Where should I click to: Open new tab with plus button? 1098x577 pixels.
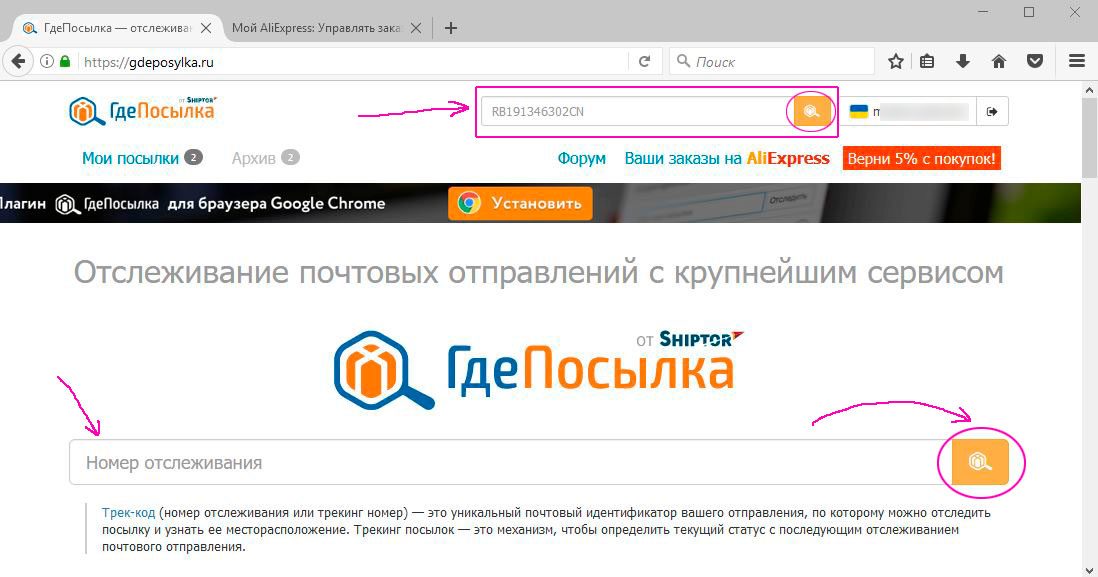451,28
